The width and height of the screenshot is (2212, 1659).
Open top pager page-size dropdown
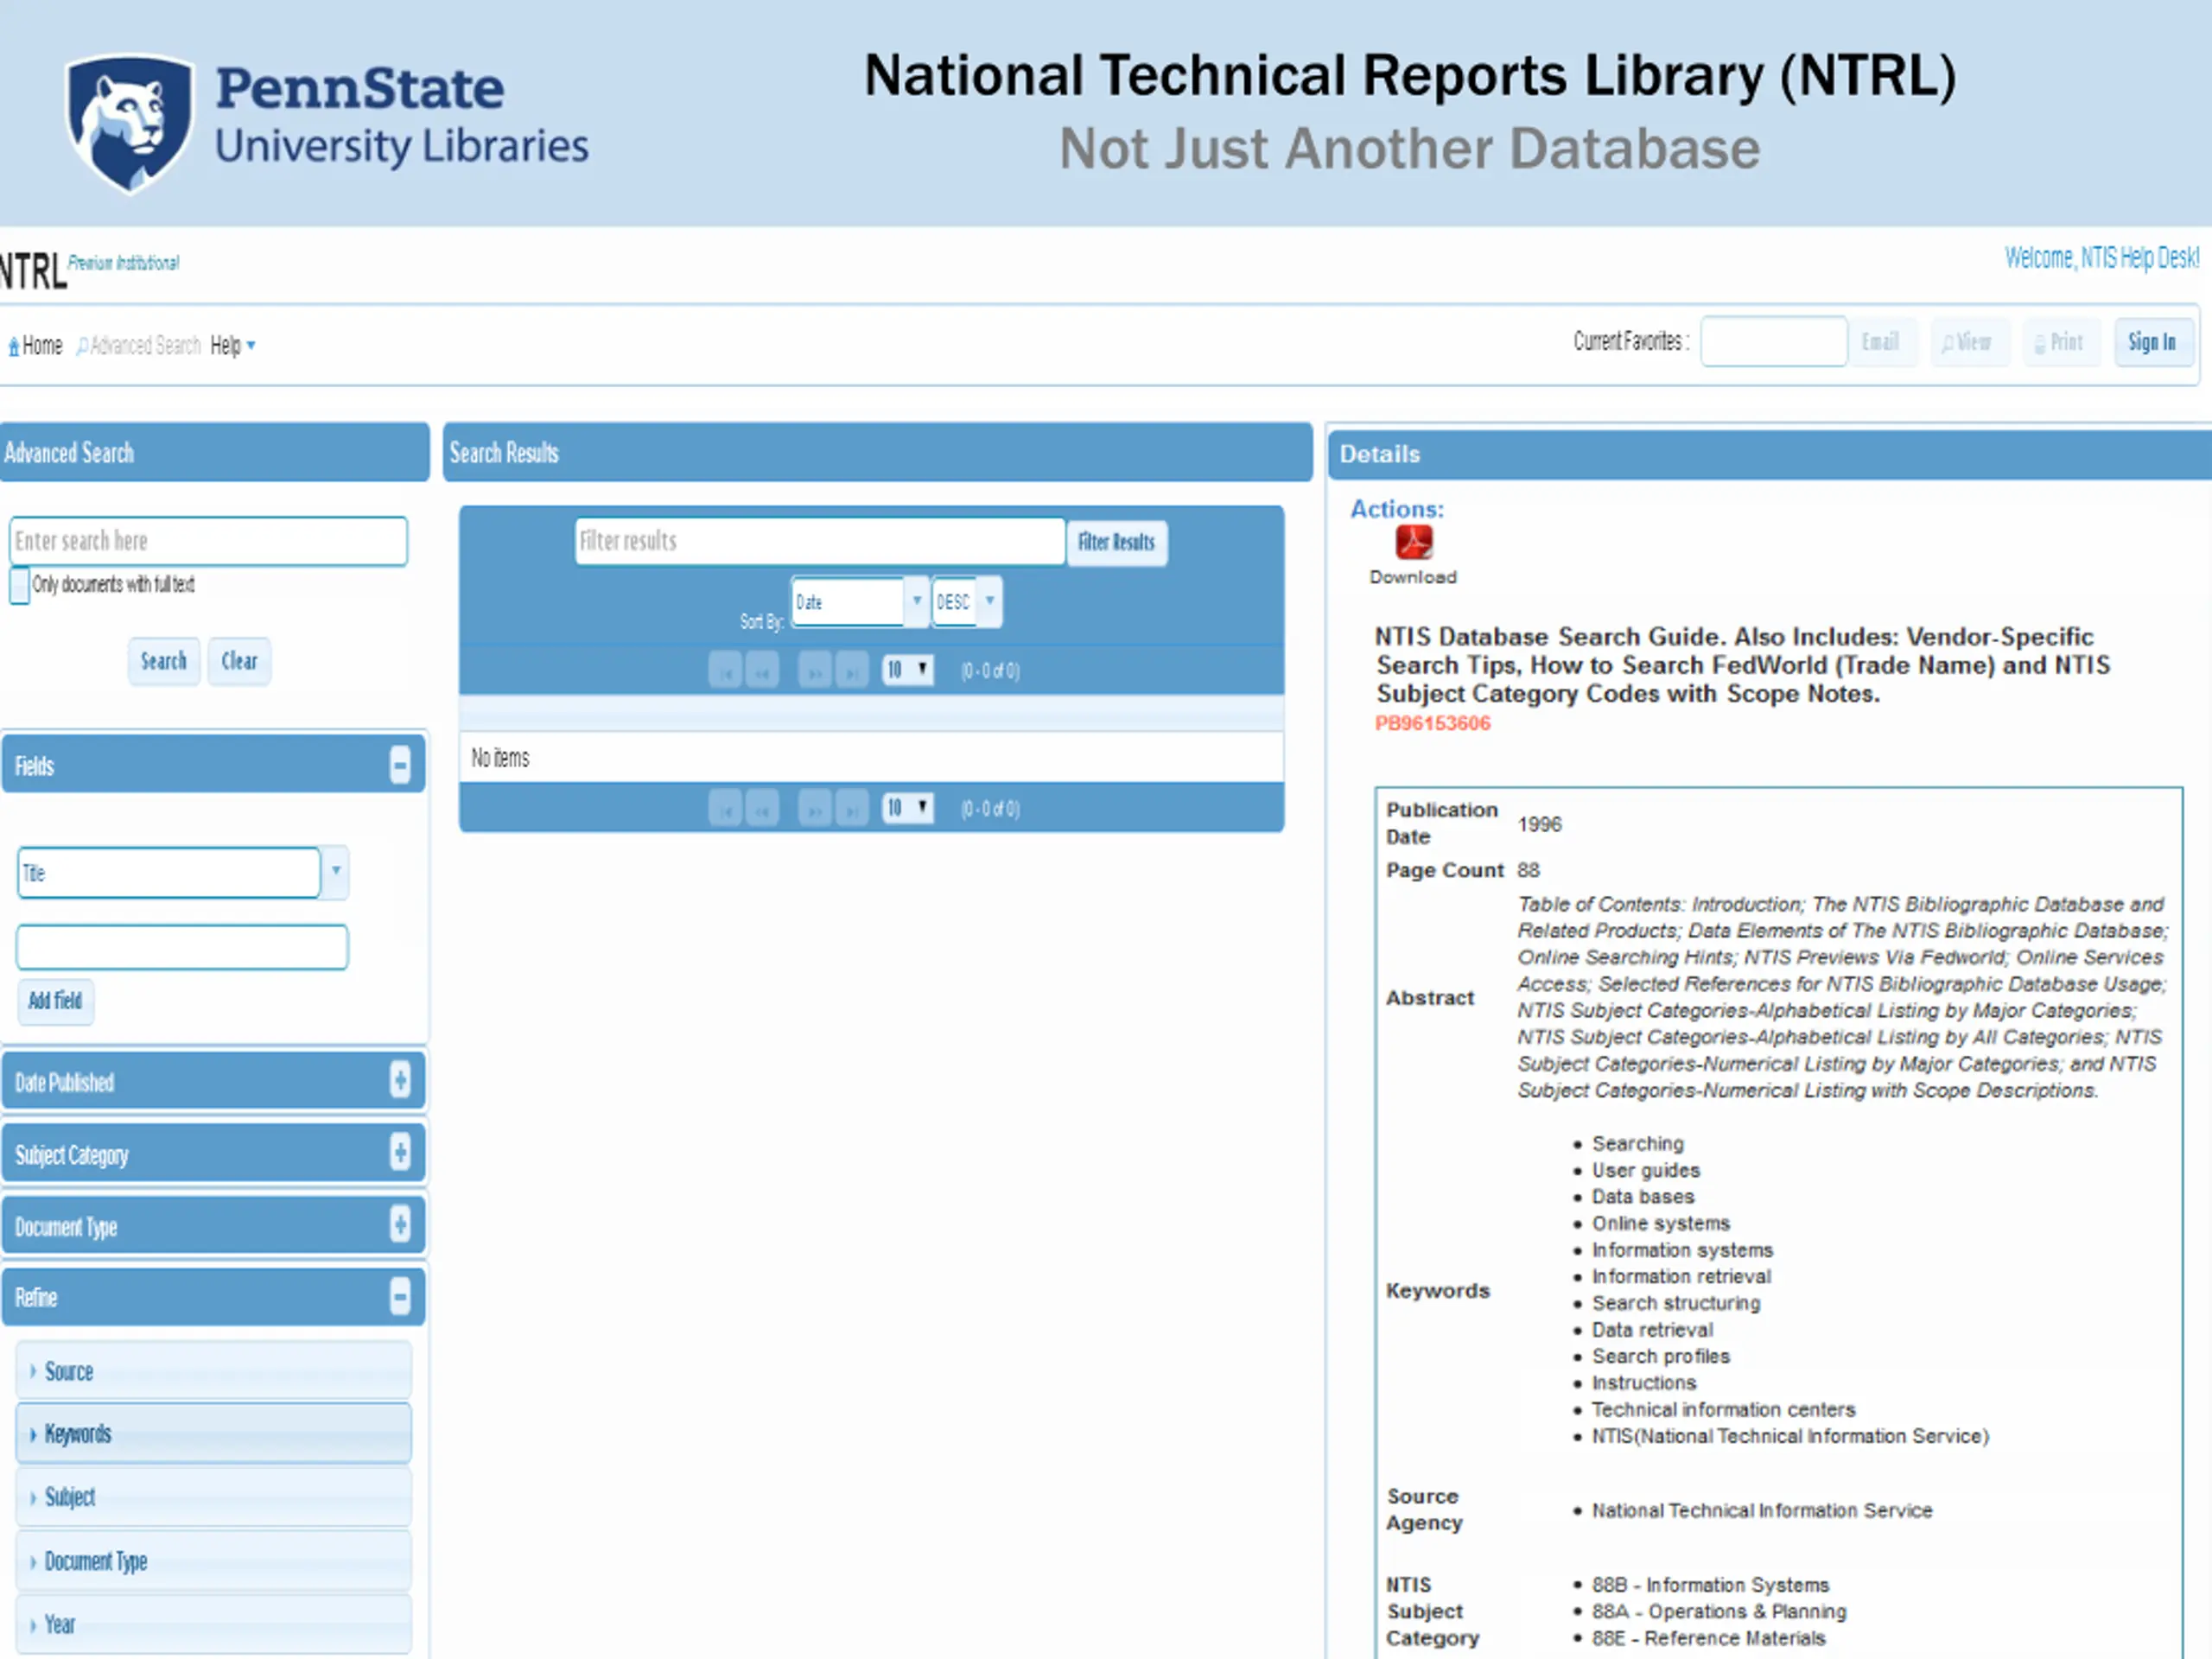click(908, 669)
